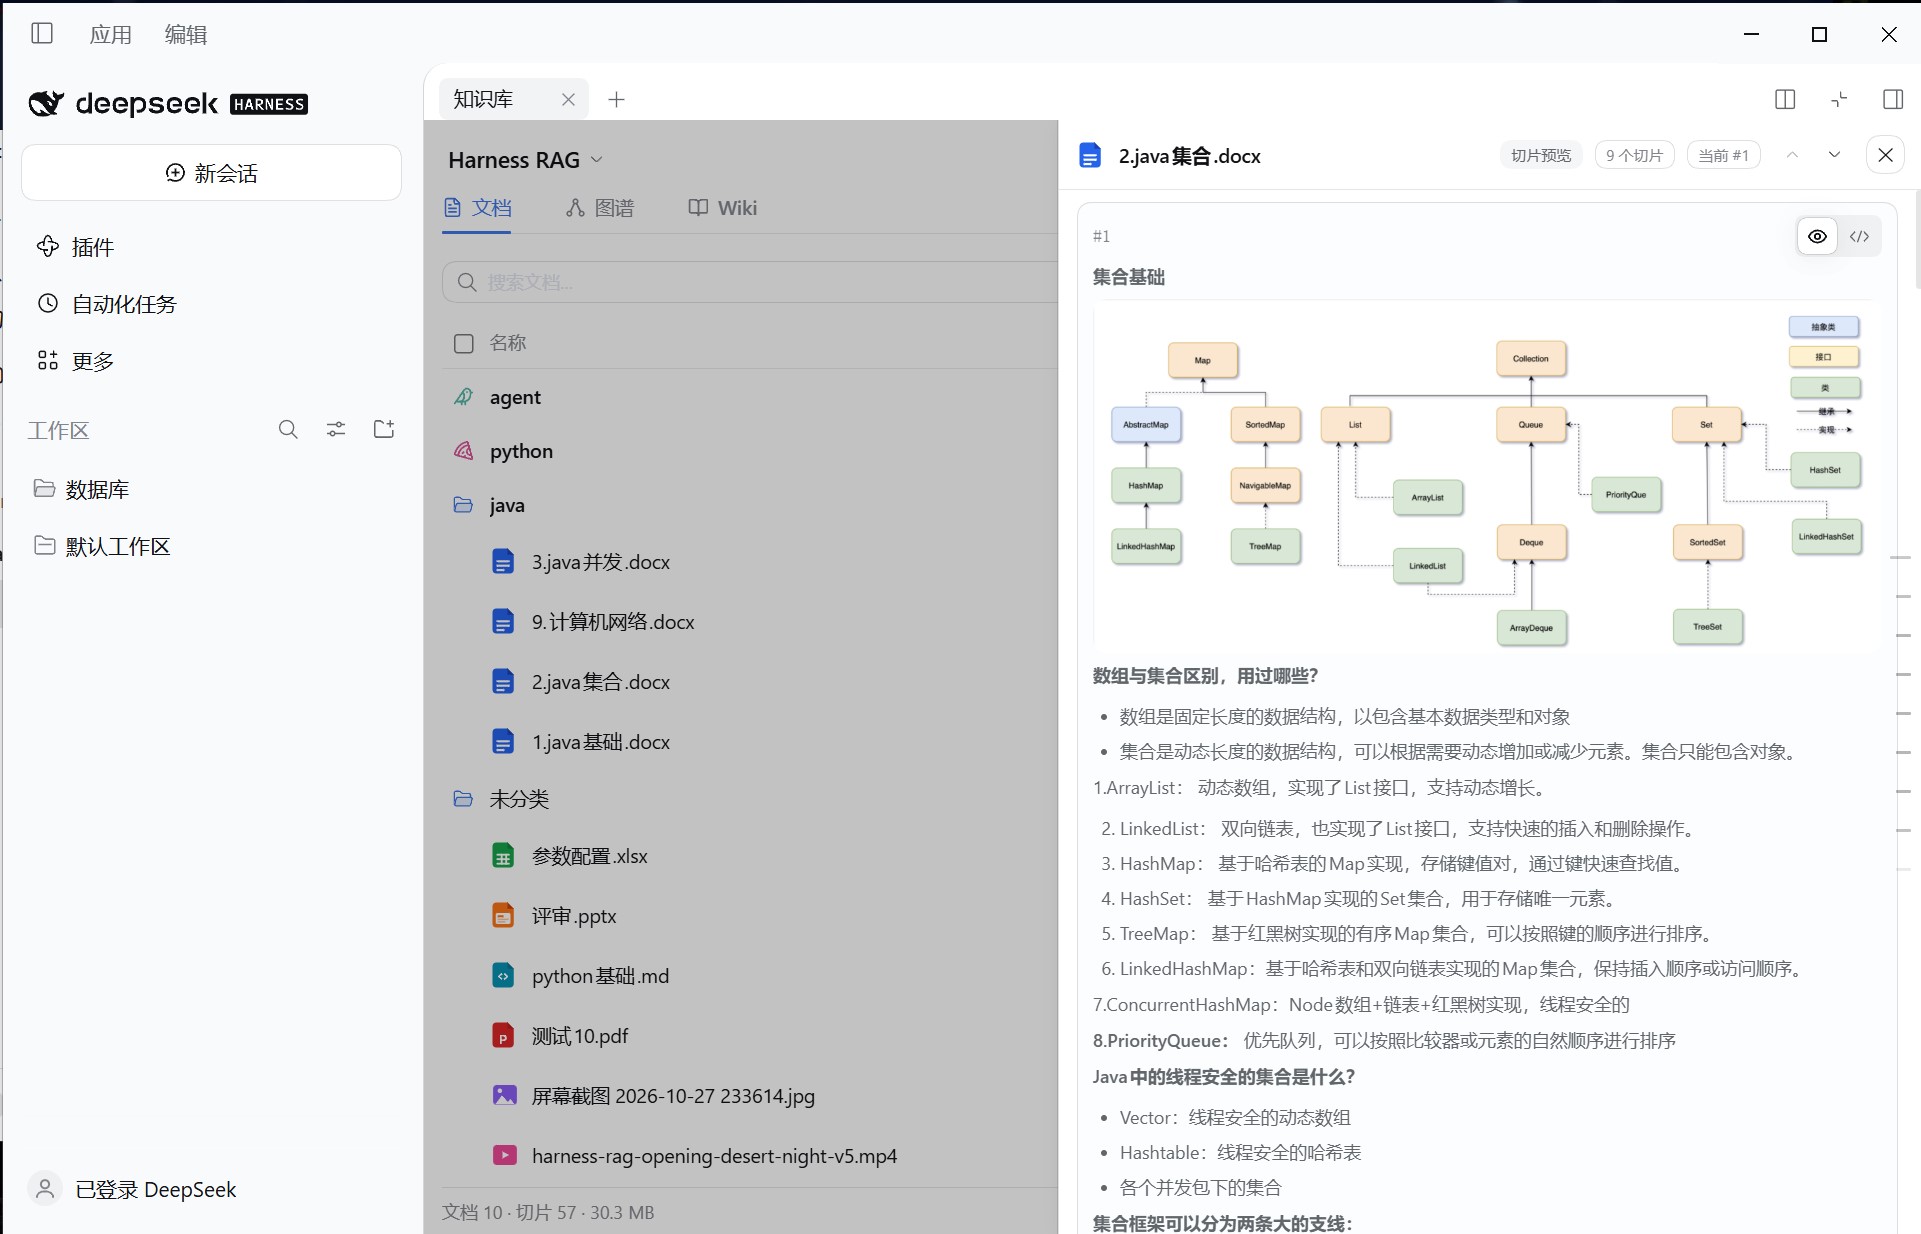Switch to source code view icon
The image size is (1921, 1234).
(x=1859, y=236)
